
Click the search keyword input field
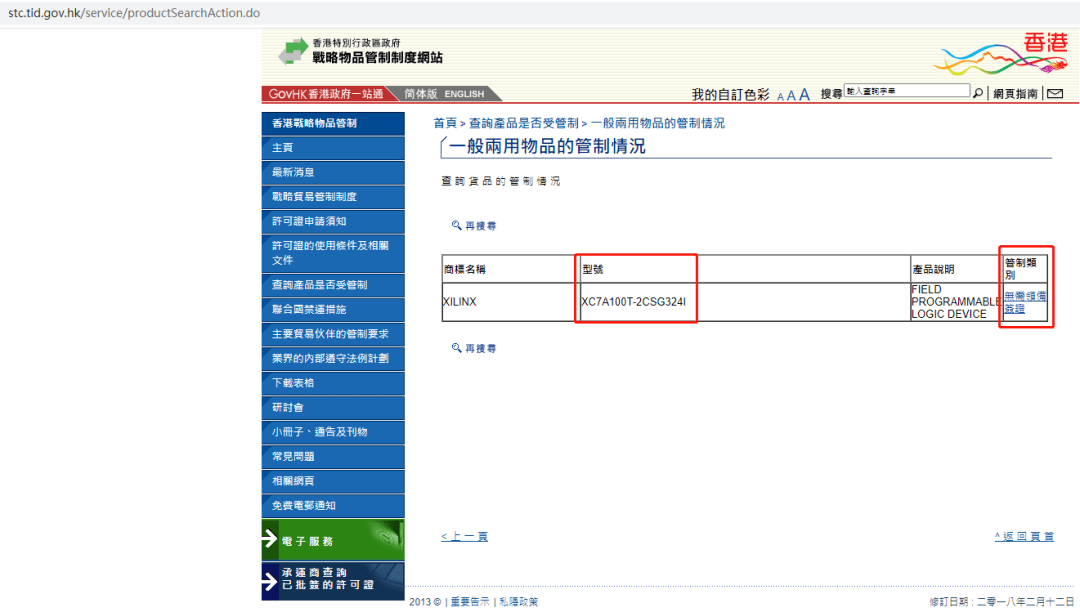[906, 91]
